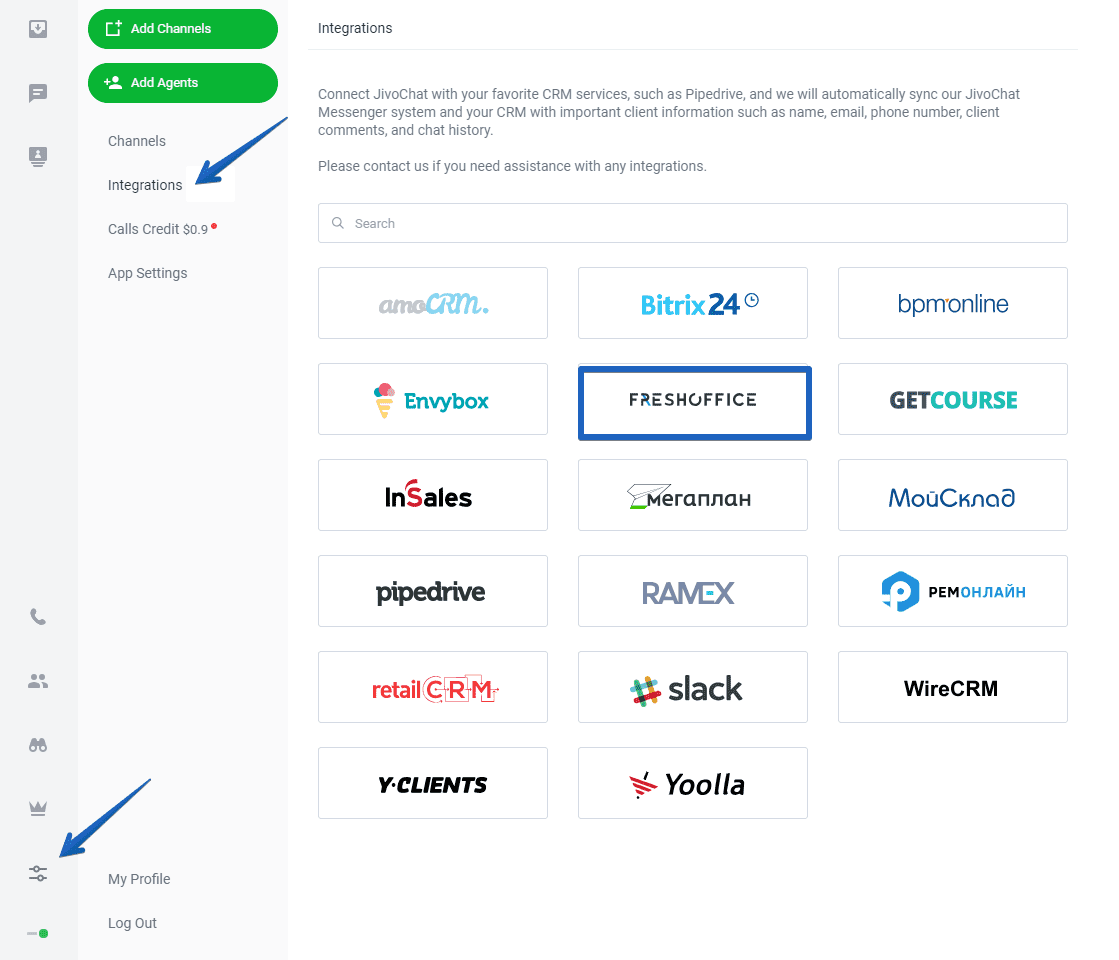Click the Add Agents button
The image size is (1119, 960).
183,83
